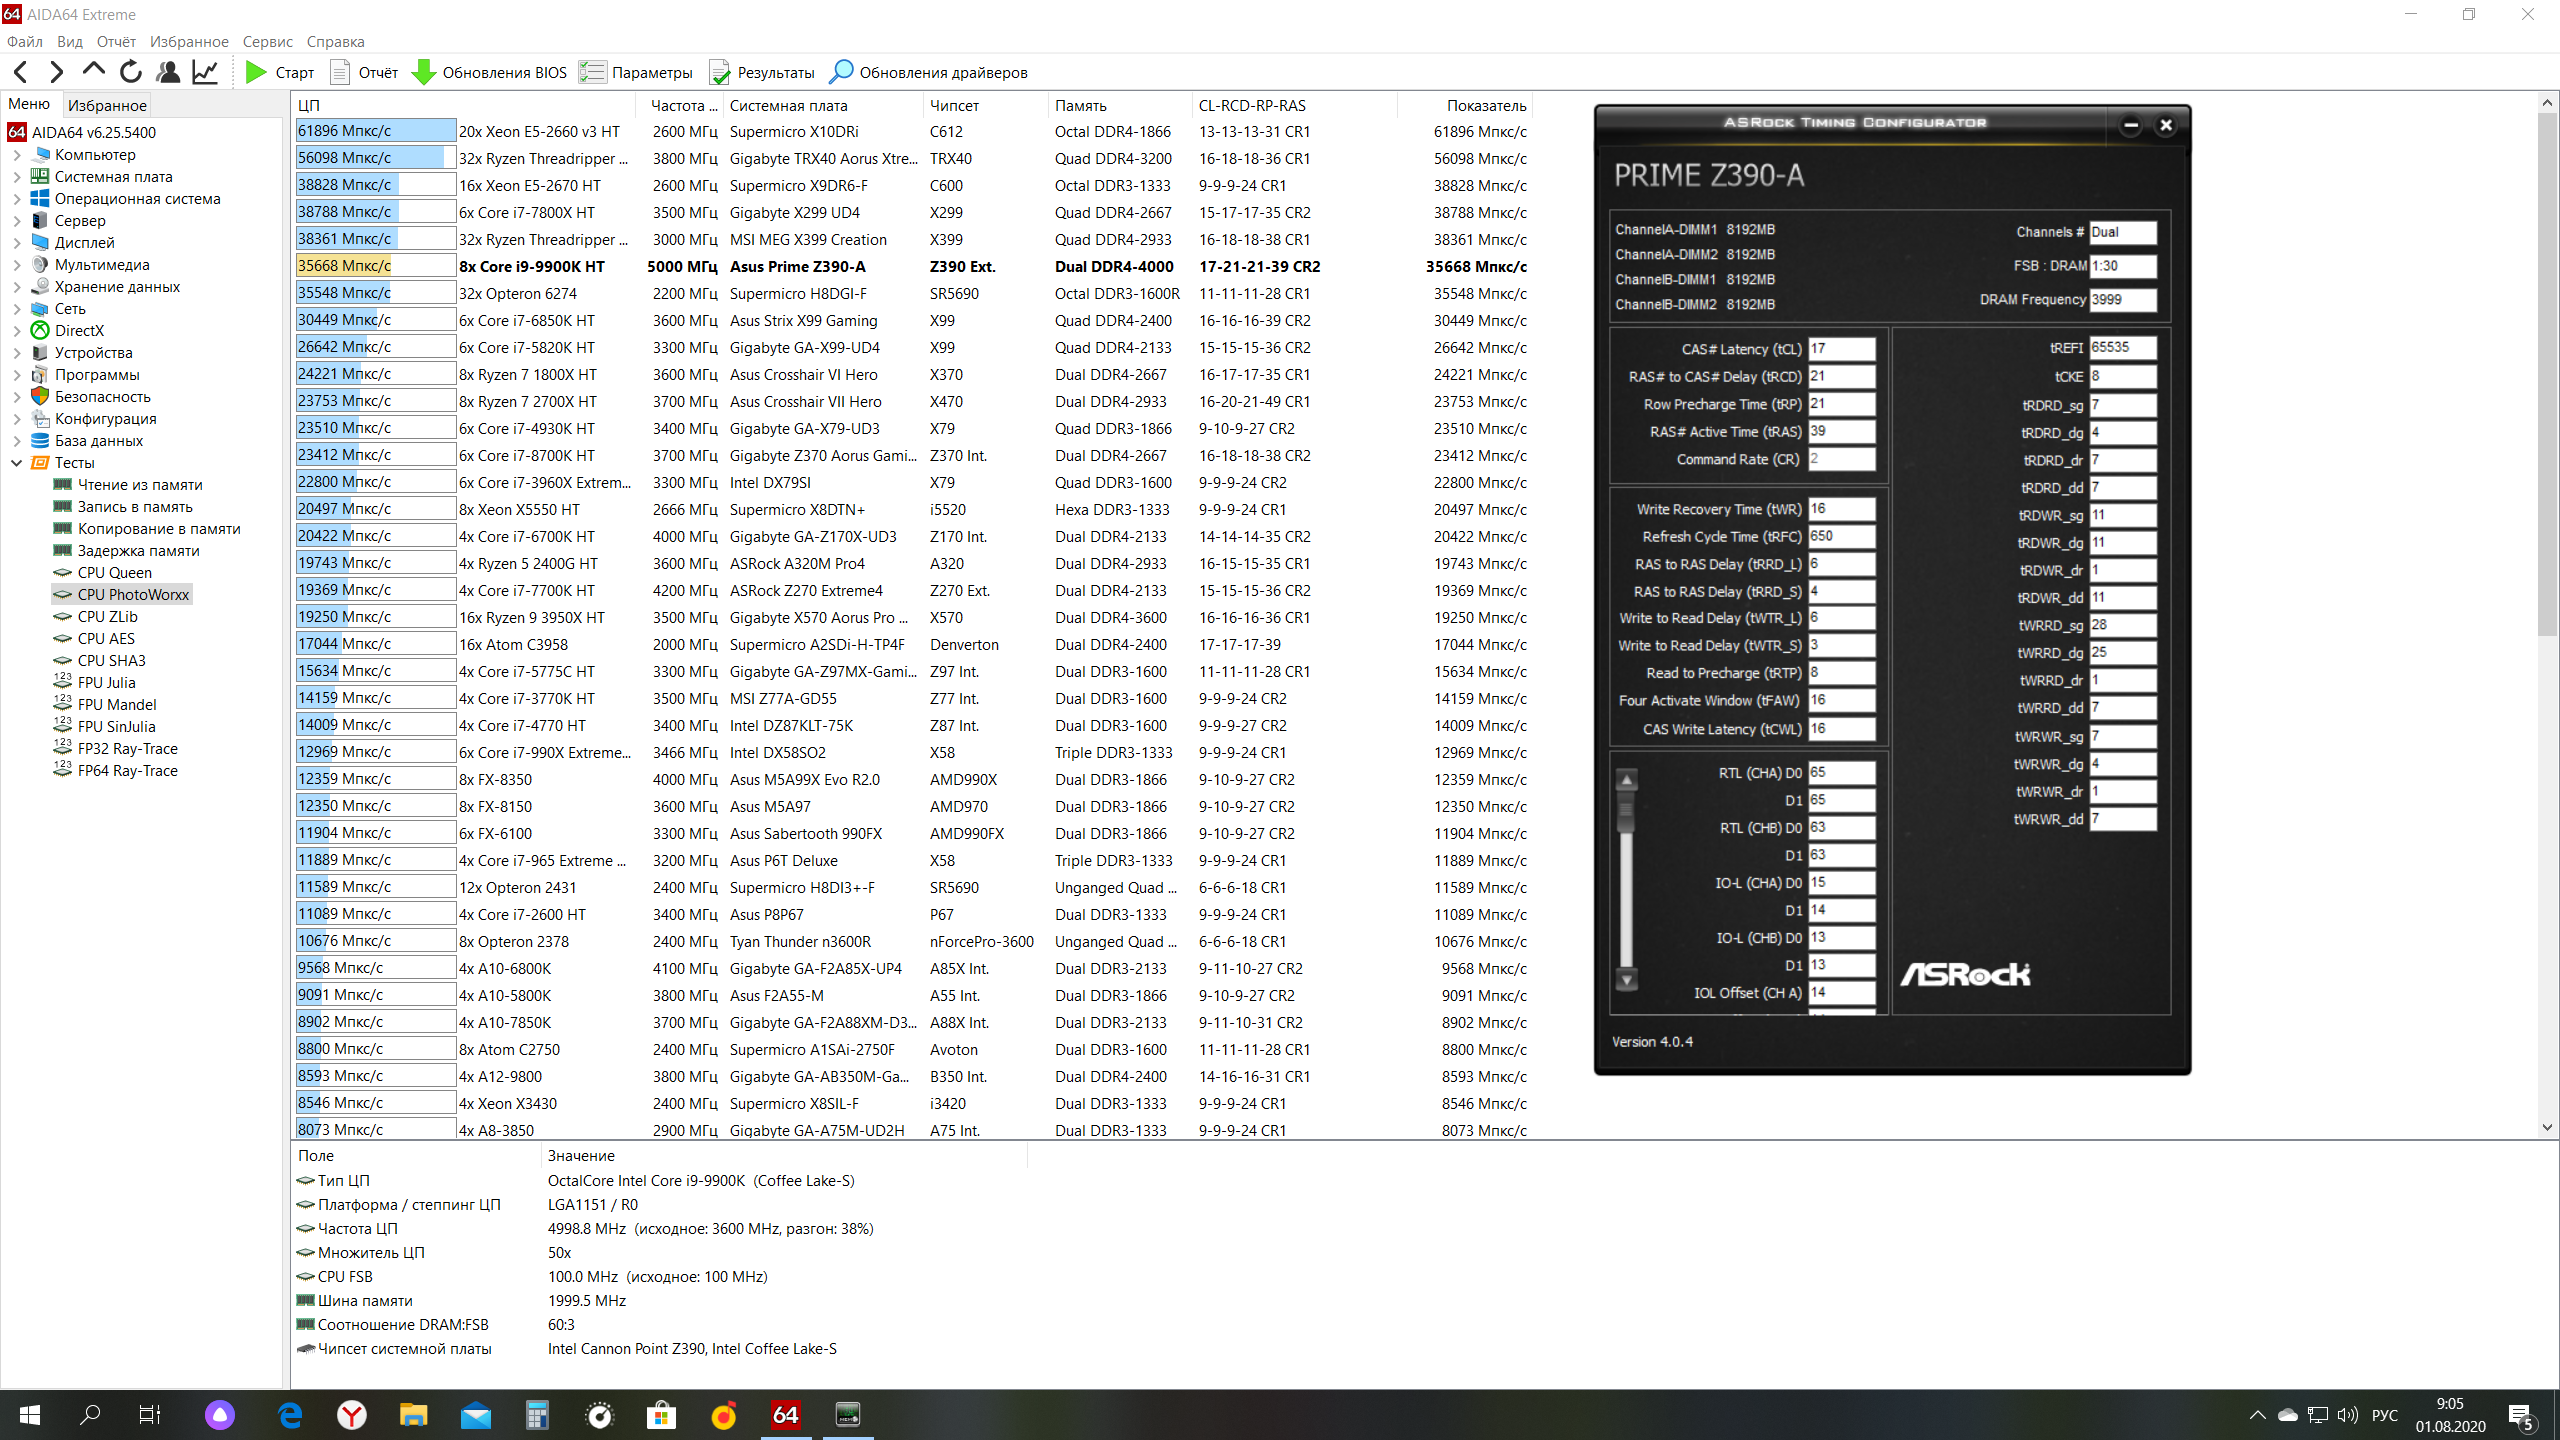
Task: Select the FPU Julia test item
Action: pyautogui.click(x=106, y=683)
